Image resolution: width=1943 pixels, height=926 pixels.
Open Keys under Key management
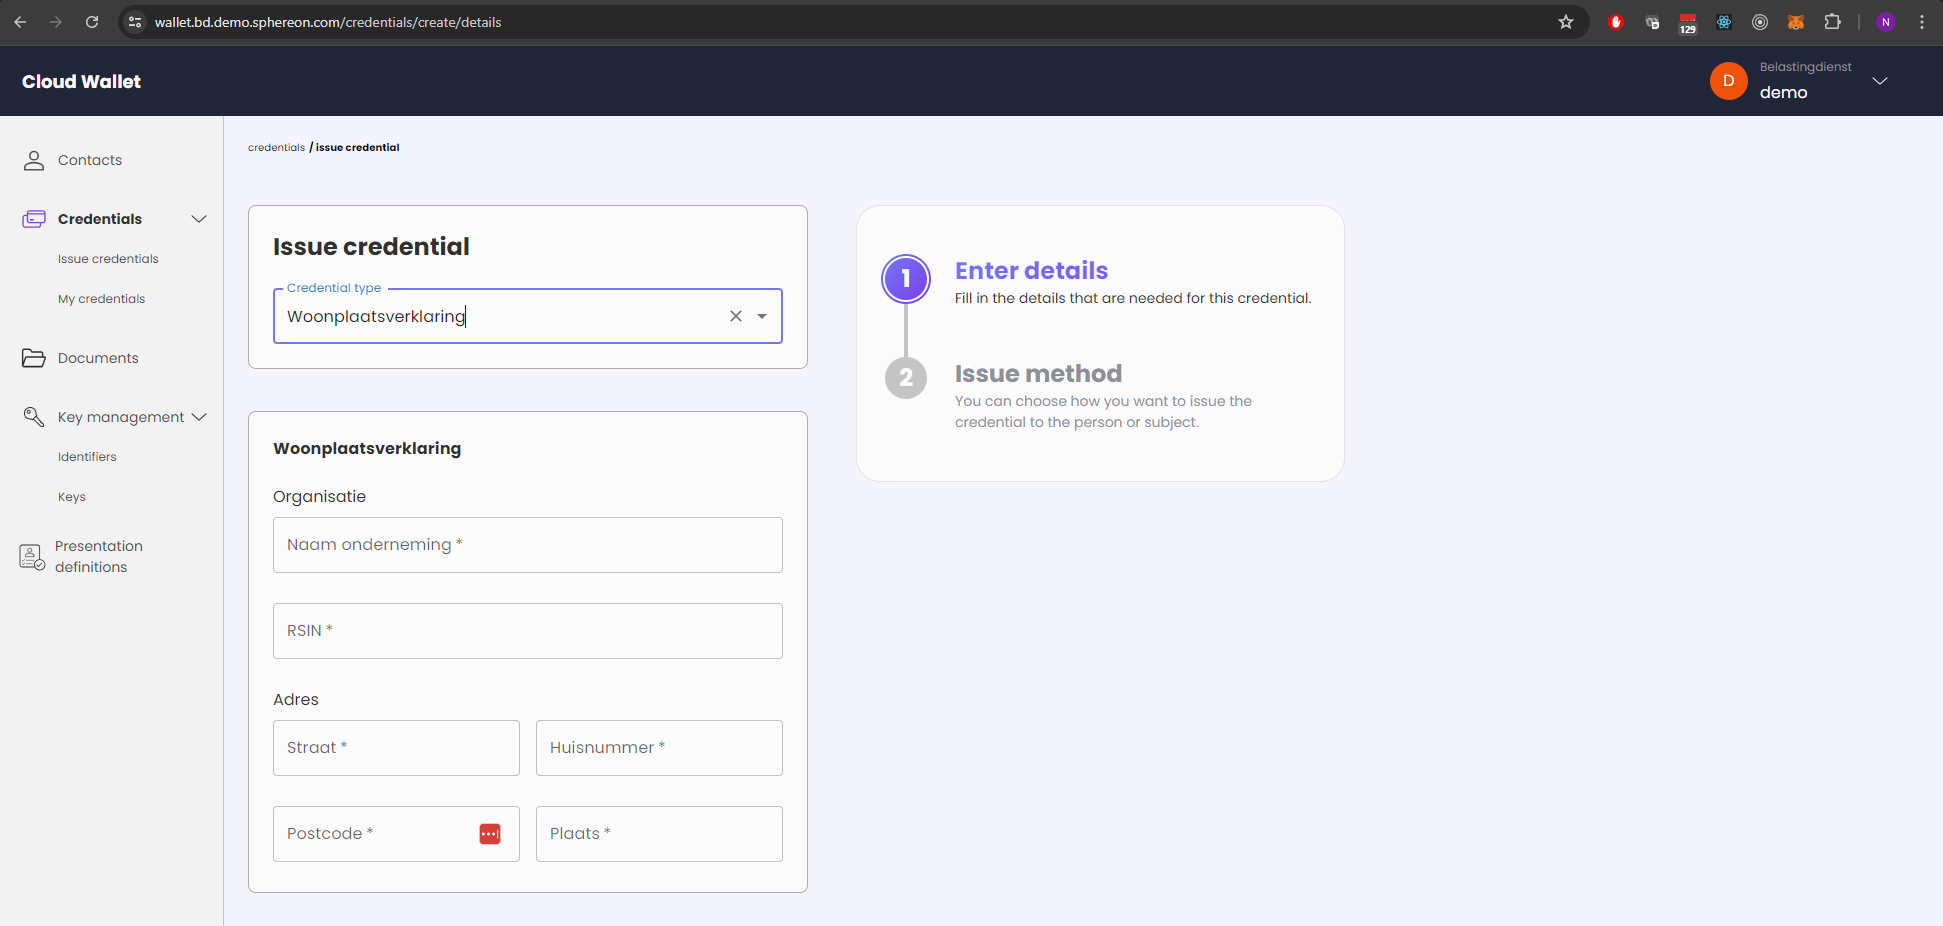72,497
